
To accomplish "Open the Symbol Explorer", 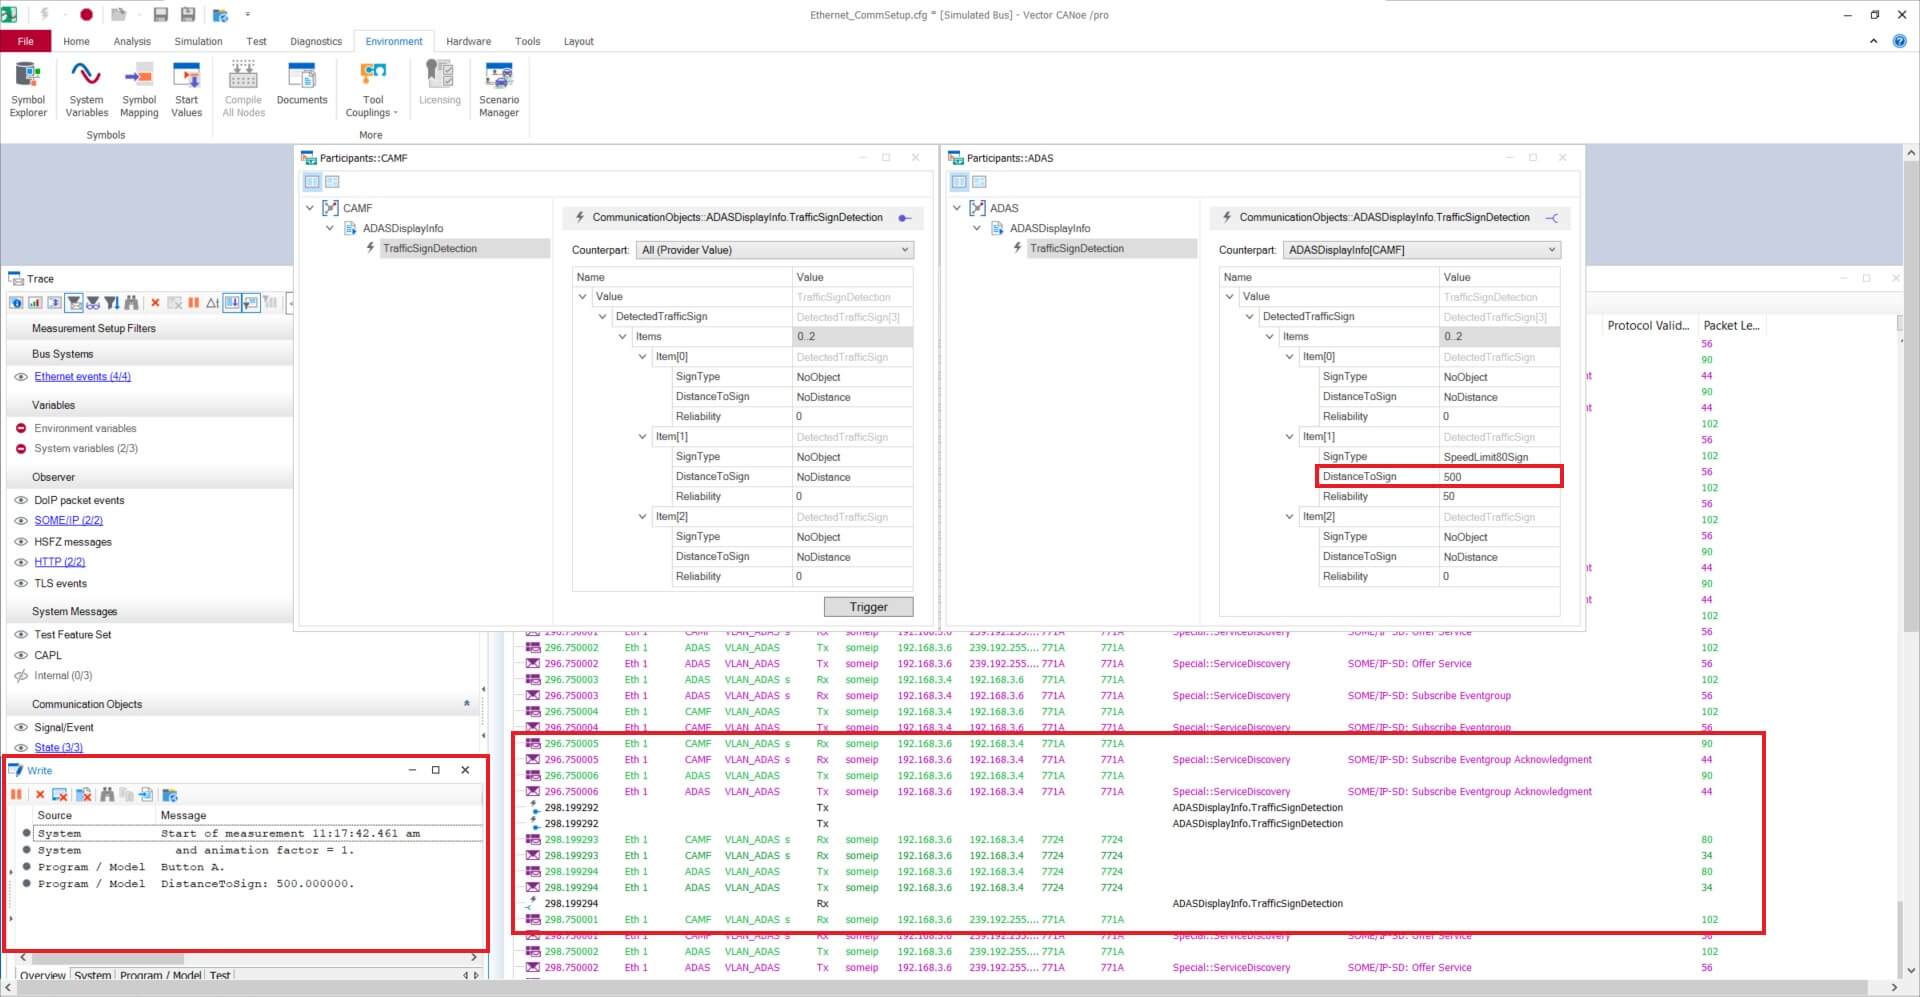I will click(28, 88).
